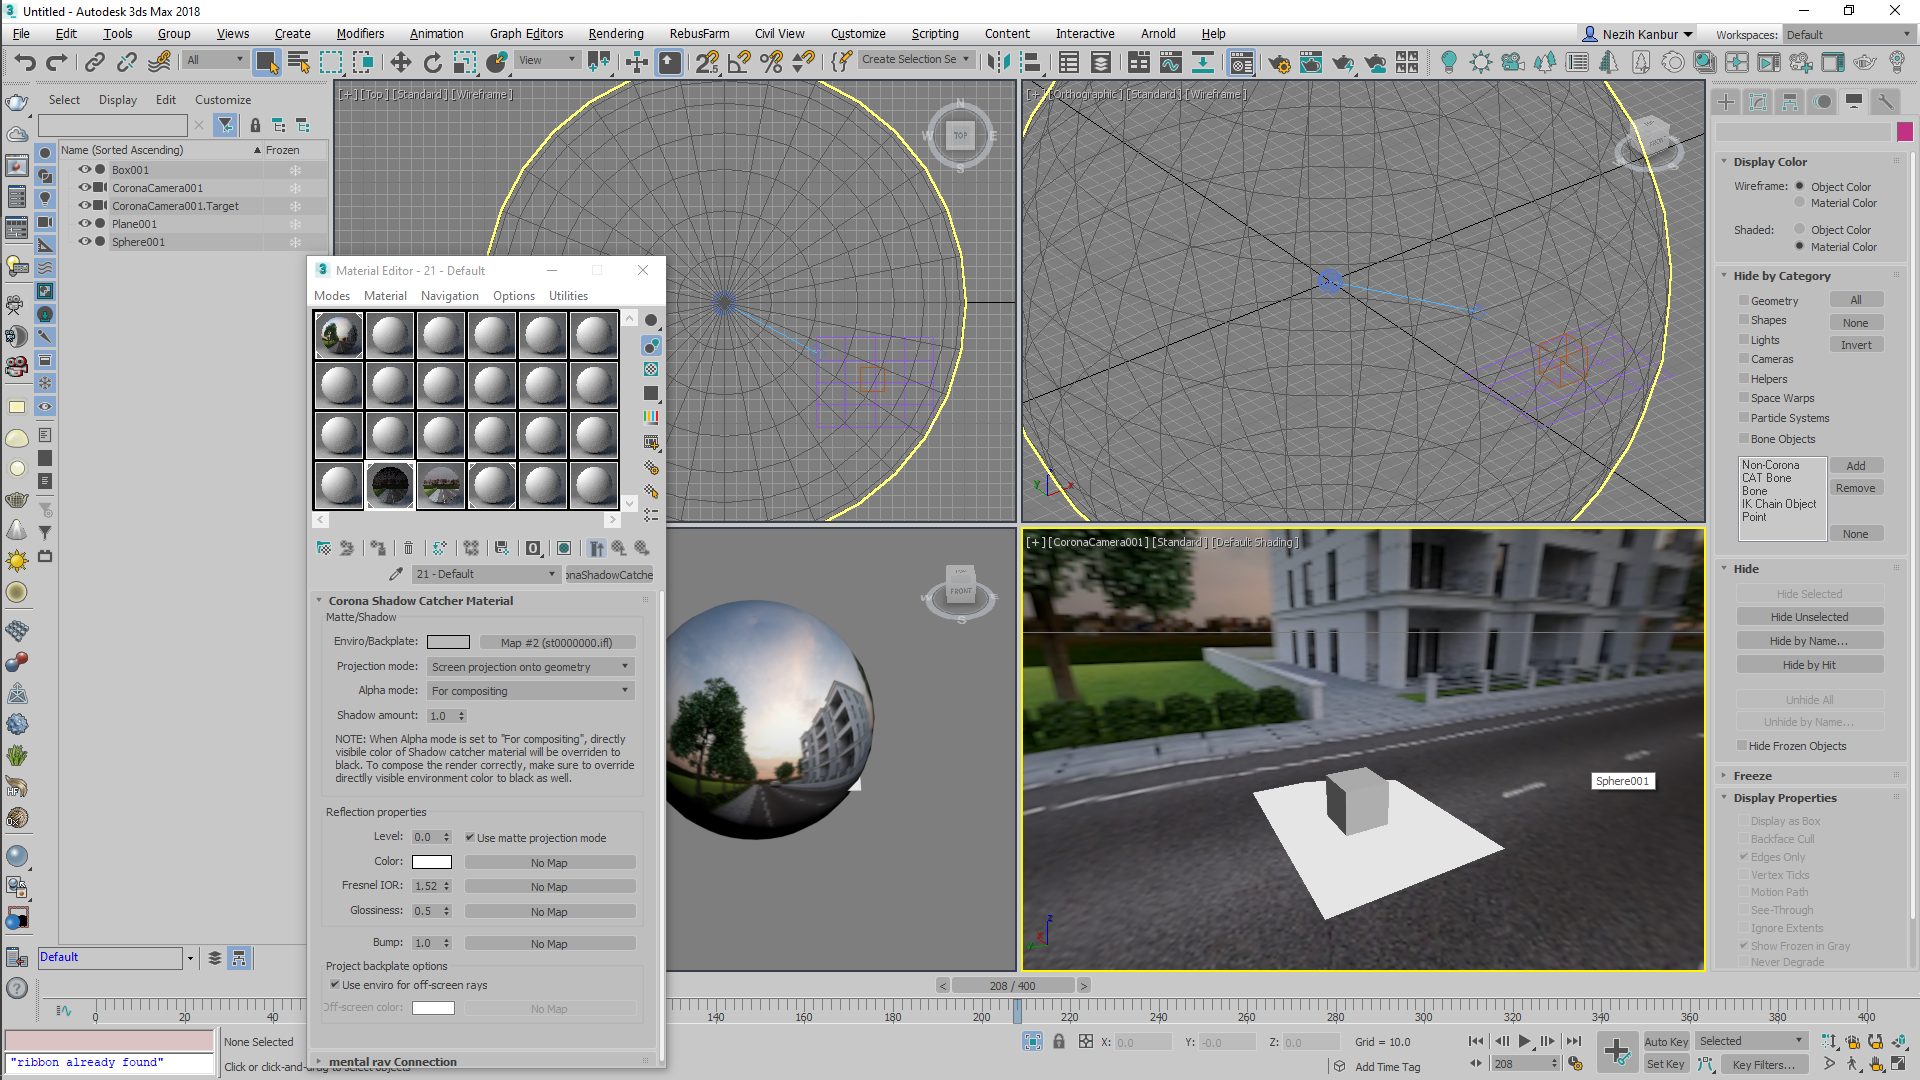1920x1080 pixels.
Task: Uncheck Use enviro for off-screen rays
Action: coord(335,985)
